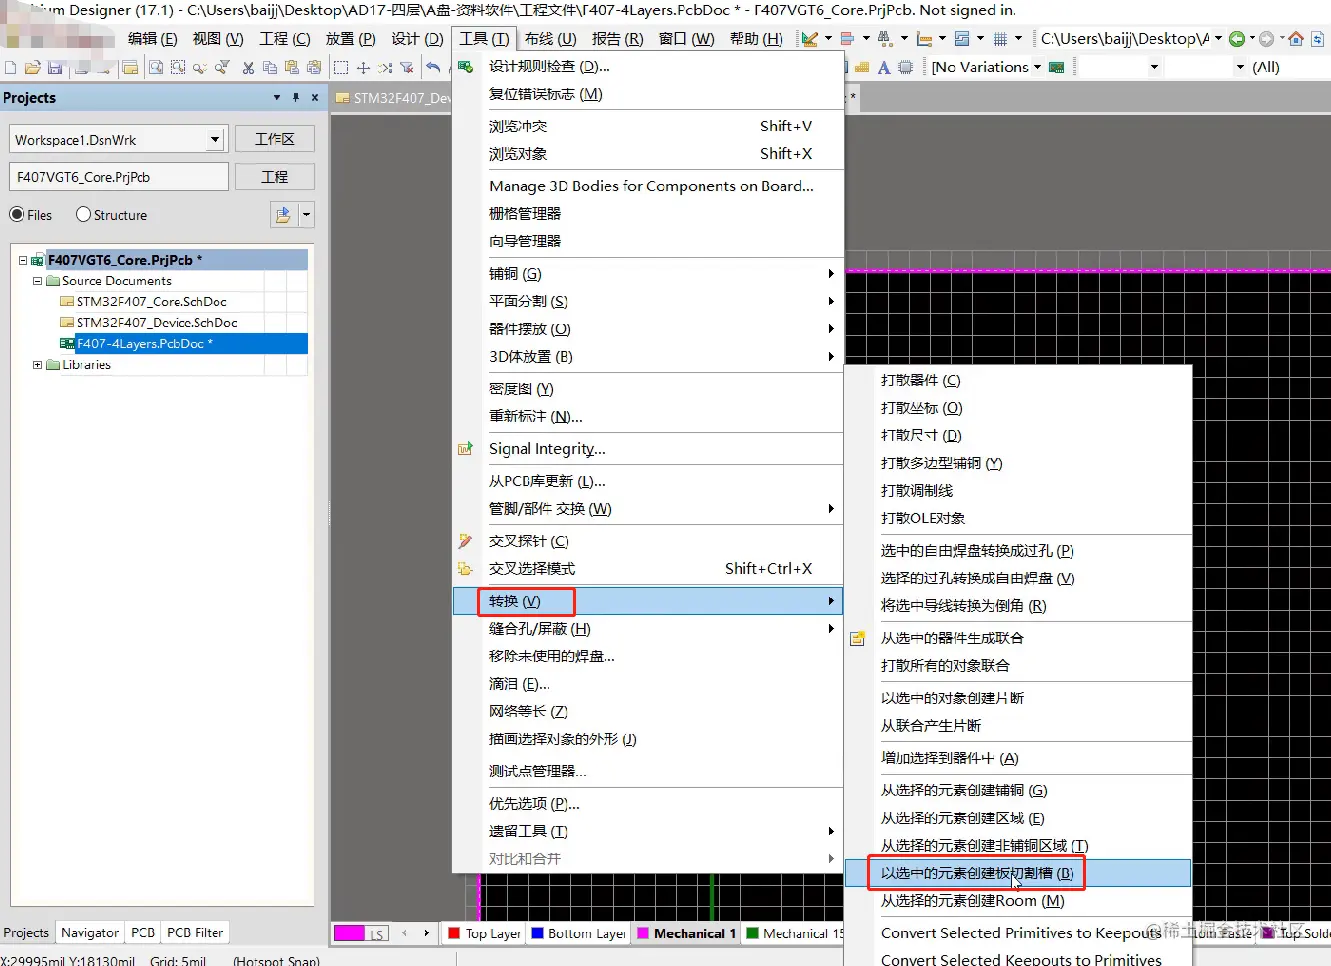This screenshot has height=966, width=1331.
Task: Click the New document toolbar icon
Action: tap(11, 68)
